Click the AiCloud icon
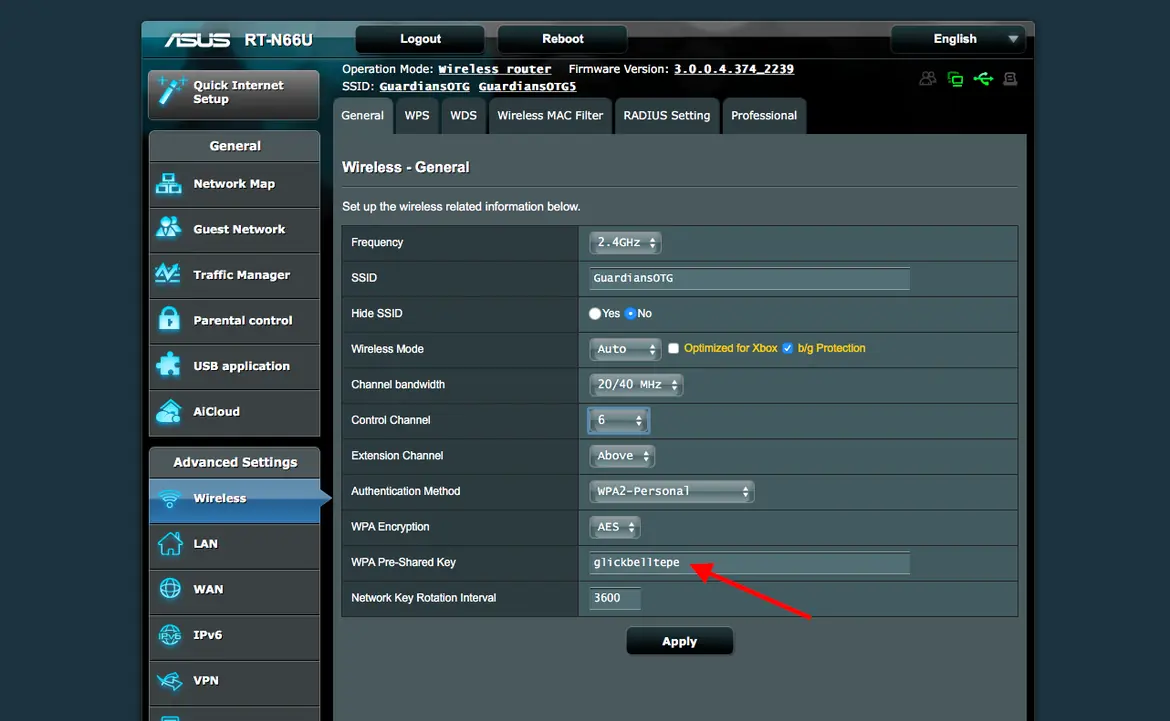 click(x=169, y=411)
